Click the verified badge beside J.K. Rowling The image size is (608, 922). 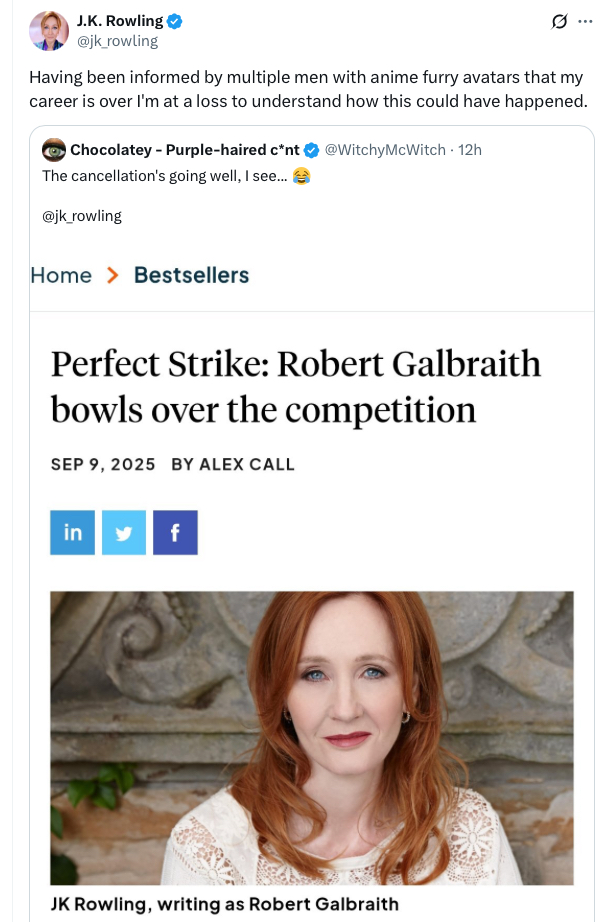175,21
